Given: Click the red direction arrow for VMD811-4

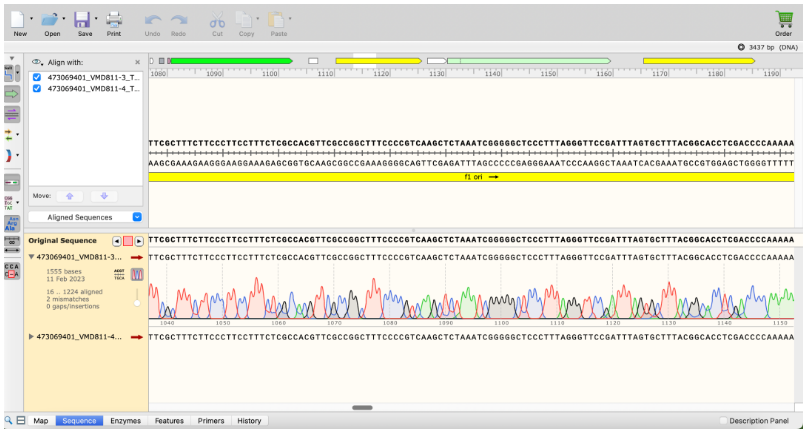Looking at the screenshot, I should click(x=137, y=337).
